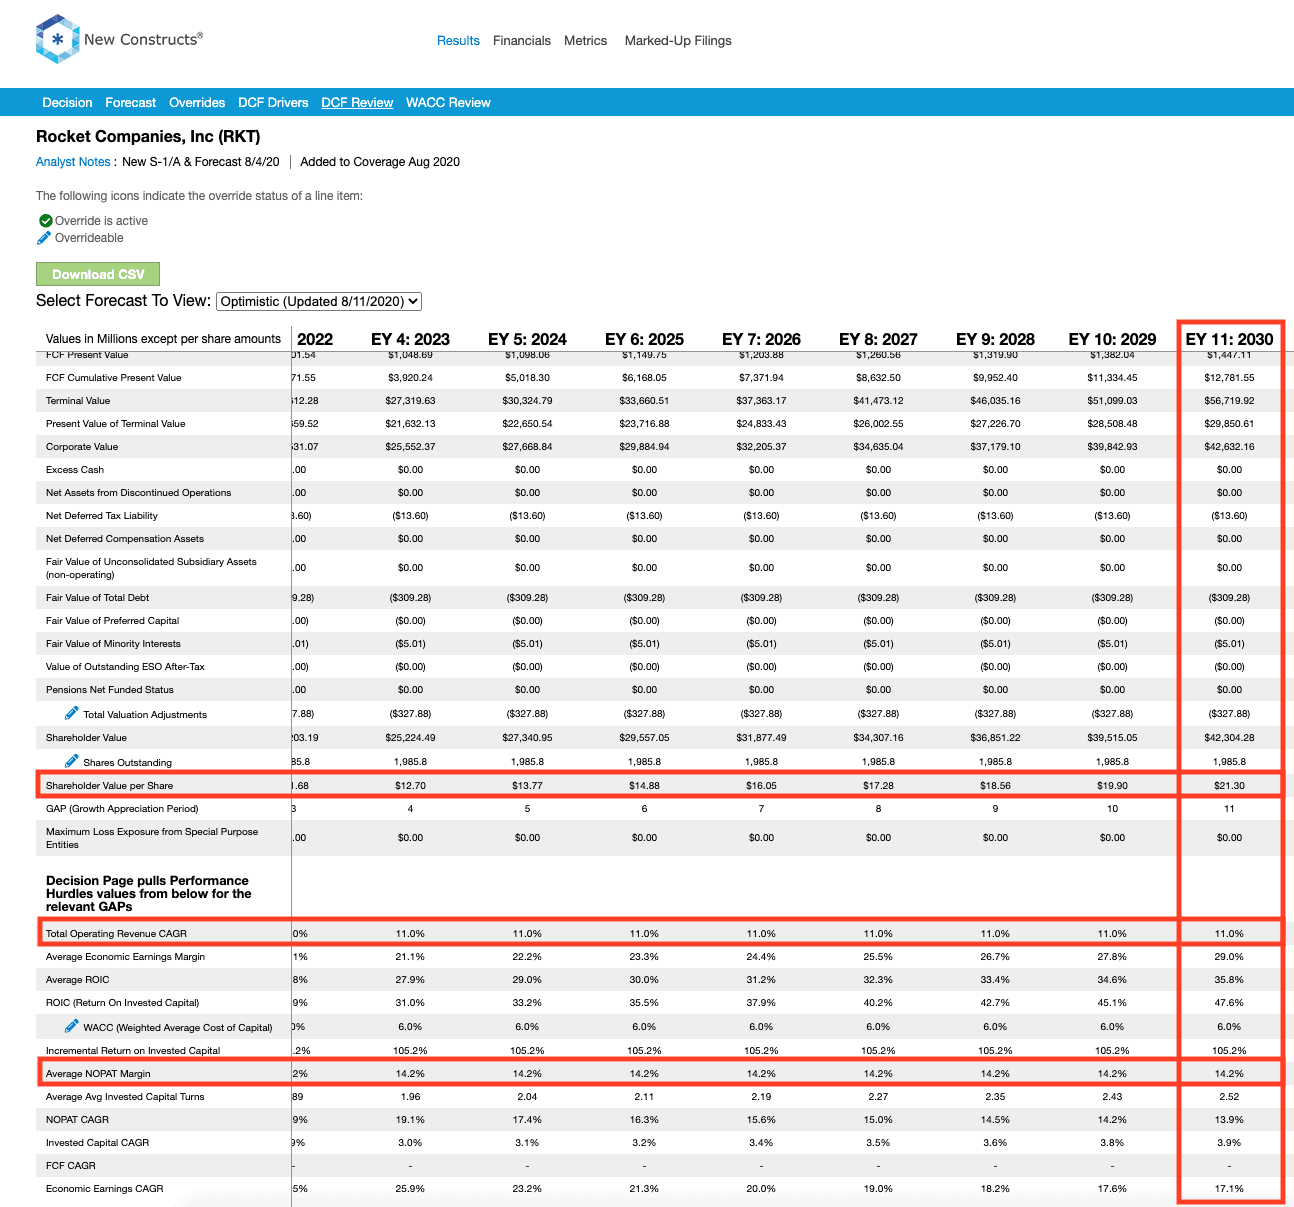Click the EY 9: 2028 column header
The height and width of the screenshot is (1207, 1294).
(995, 339)
